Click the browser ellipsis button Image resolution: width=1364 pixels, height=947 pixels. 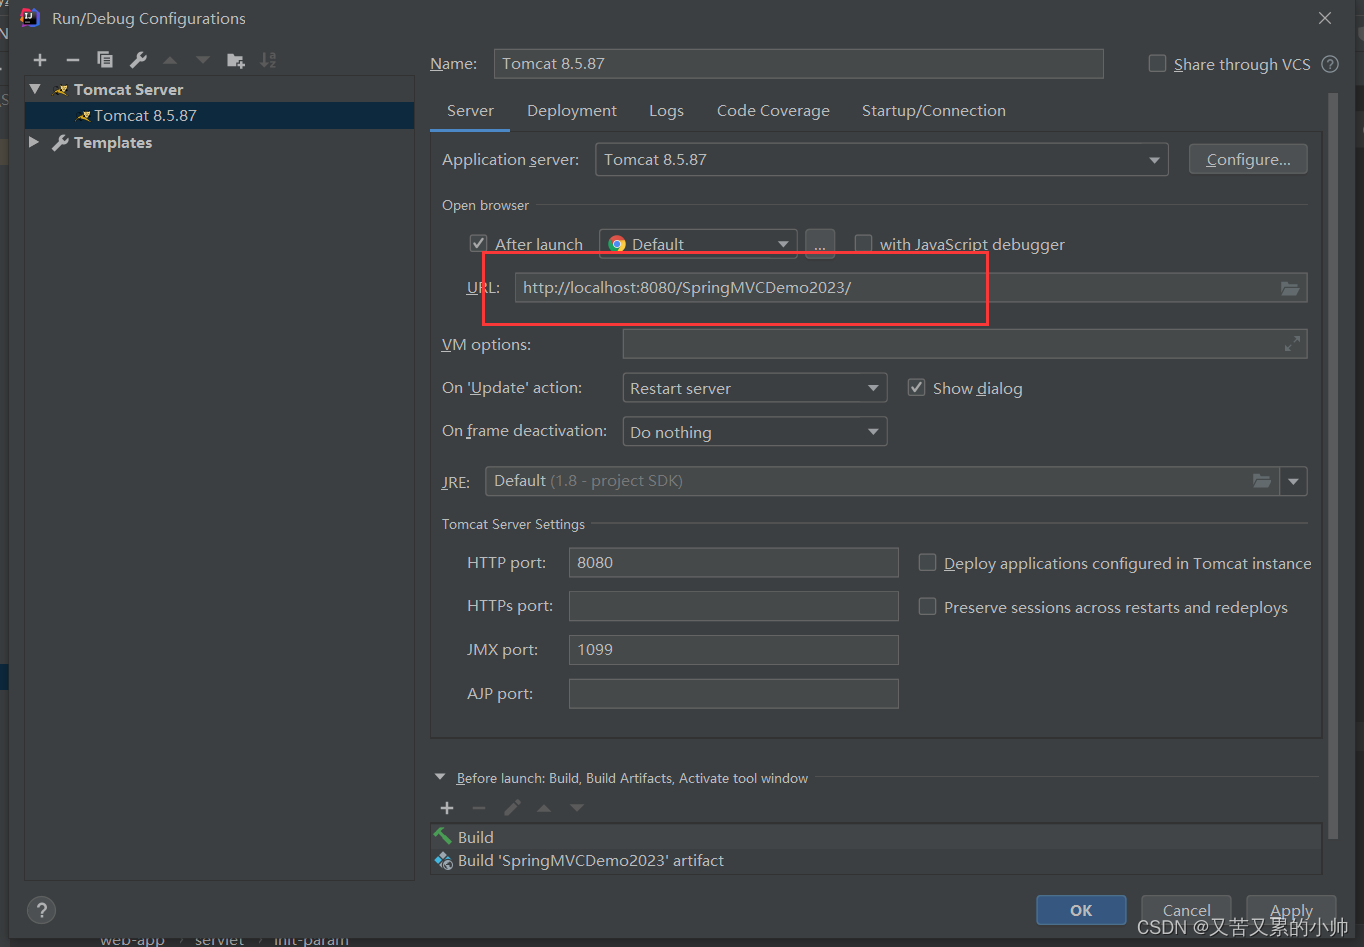(x=820, y=244)
